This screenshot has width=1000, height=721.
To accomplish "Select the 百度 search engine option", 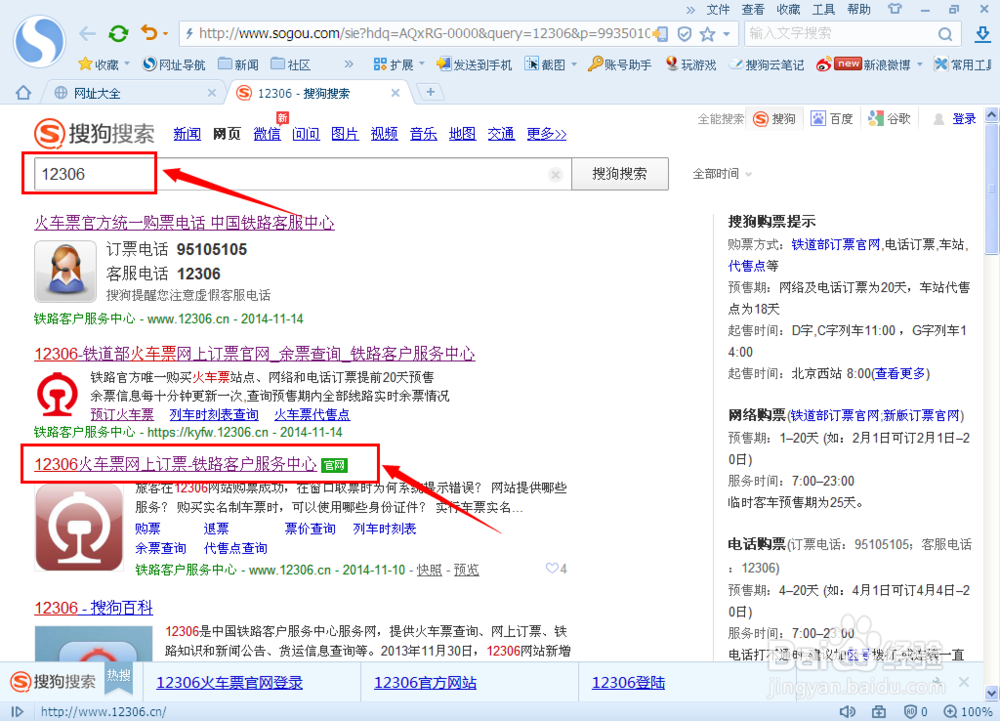I will 832,119.
